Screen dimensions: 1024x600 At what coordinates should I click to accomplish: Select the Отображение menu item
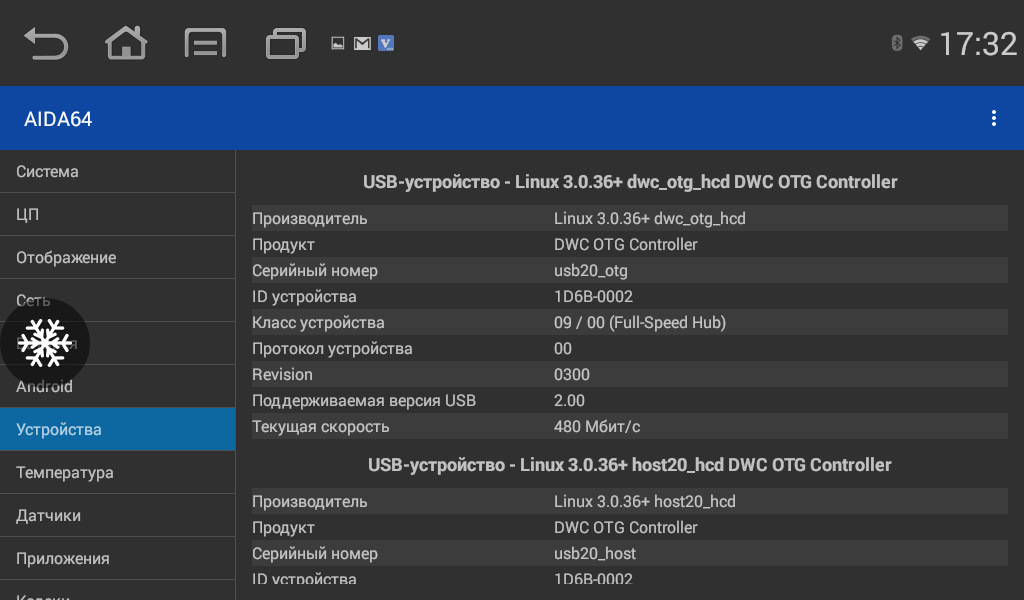click(118, 257)
